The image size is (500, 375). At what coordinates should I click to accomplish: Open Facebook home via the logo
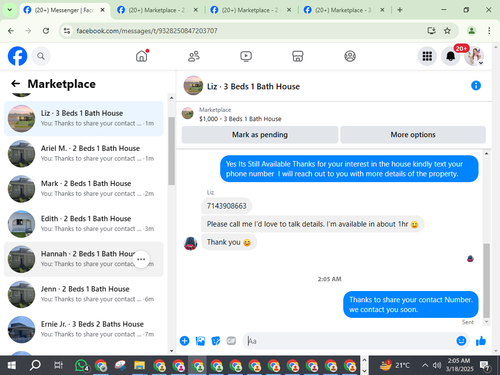tap(17, 56)
